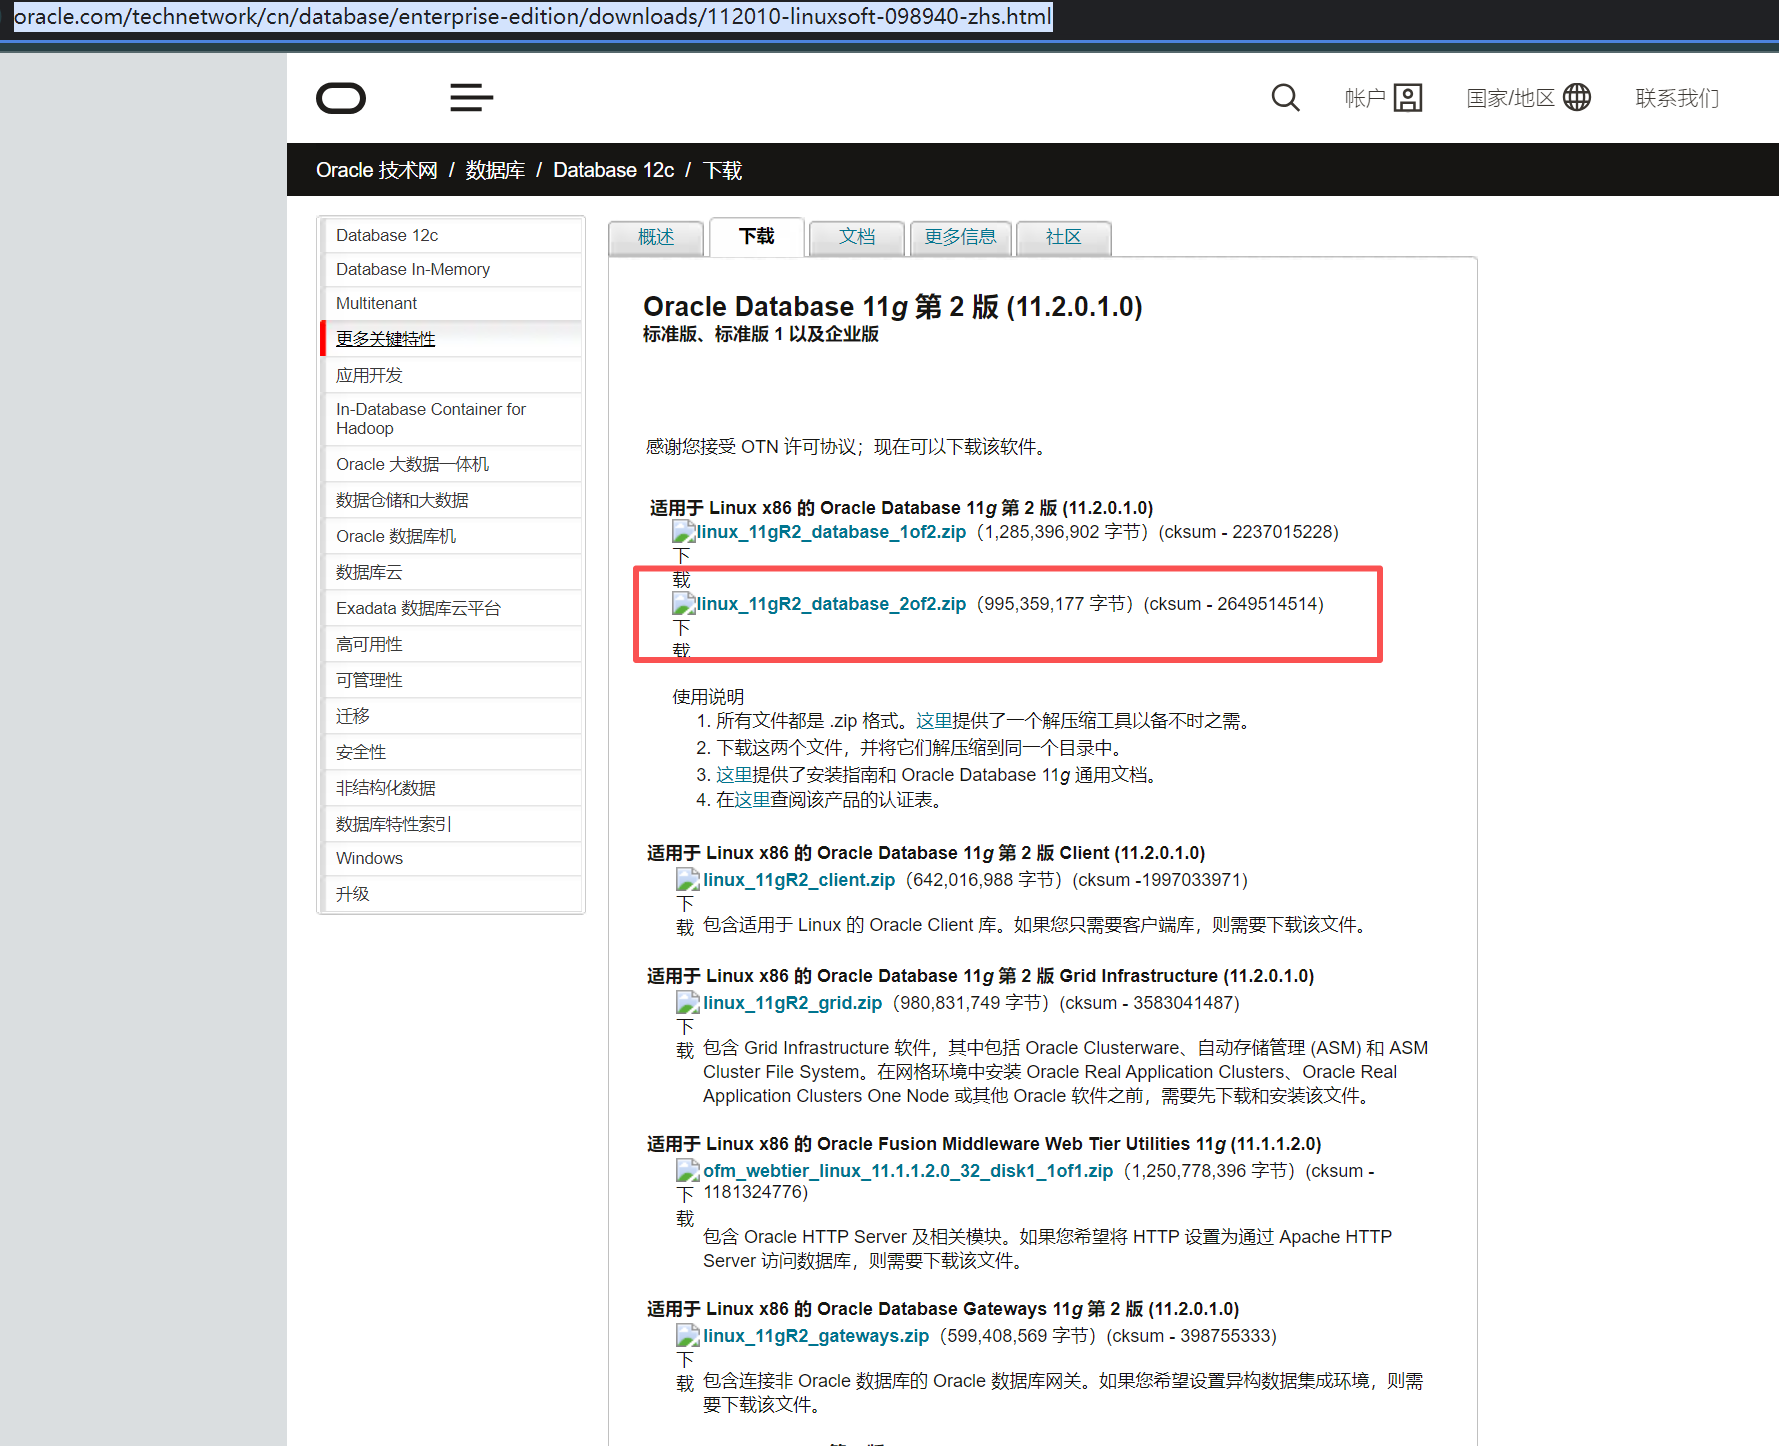
Task: Click download image icon for linux_11gR2_client.zip
Action: [688, 880]
